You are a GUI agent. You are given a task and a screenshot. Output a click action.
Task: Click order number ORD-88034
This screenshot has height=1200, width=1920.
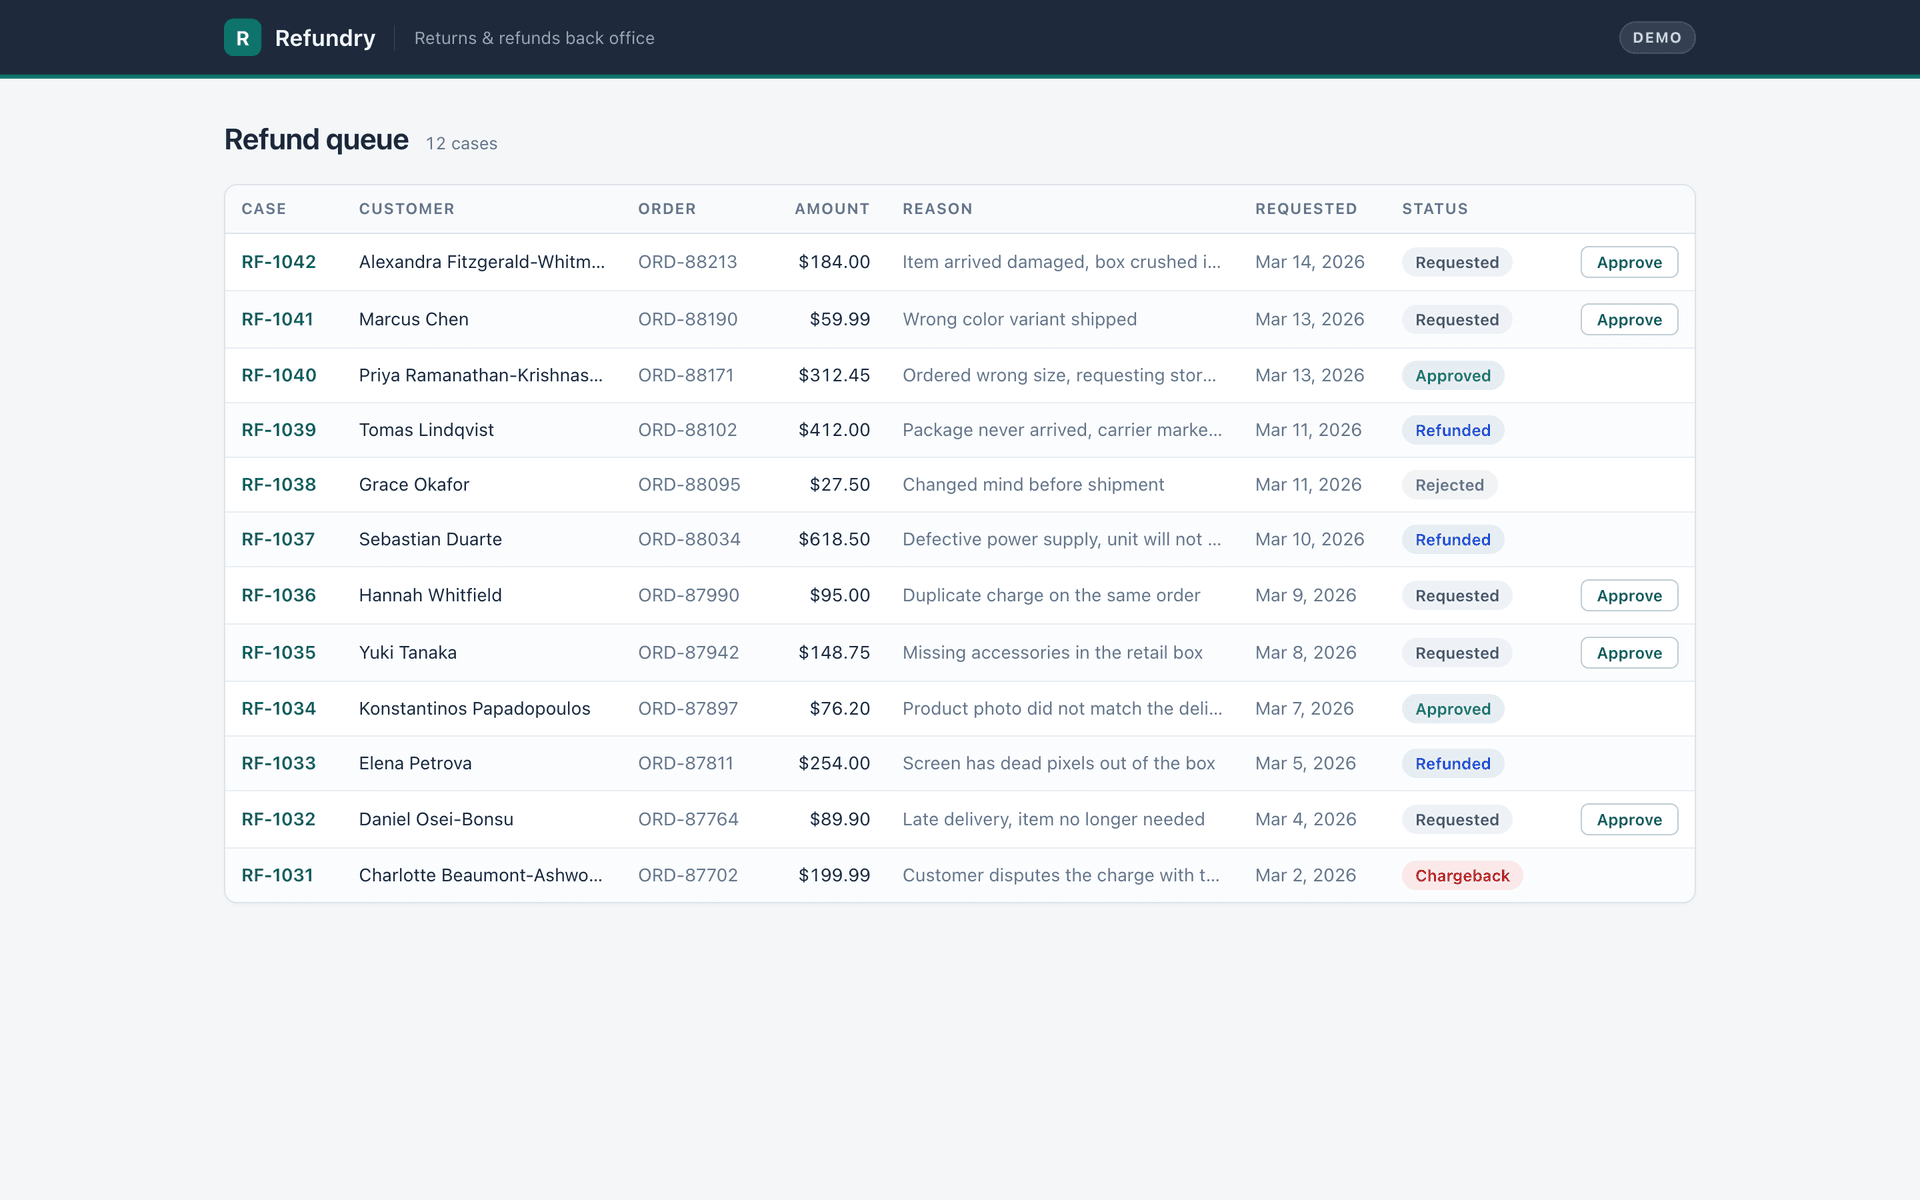[x=689, y=539]
